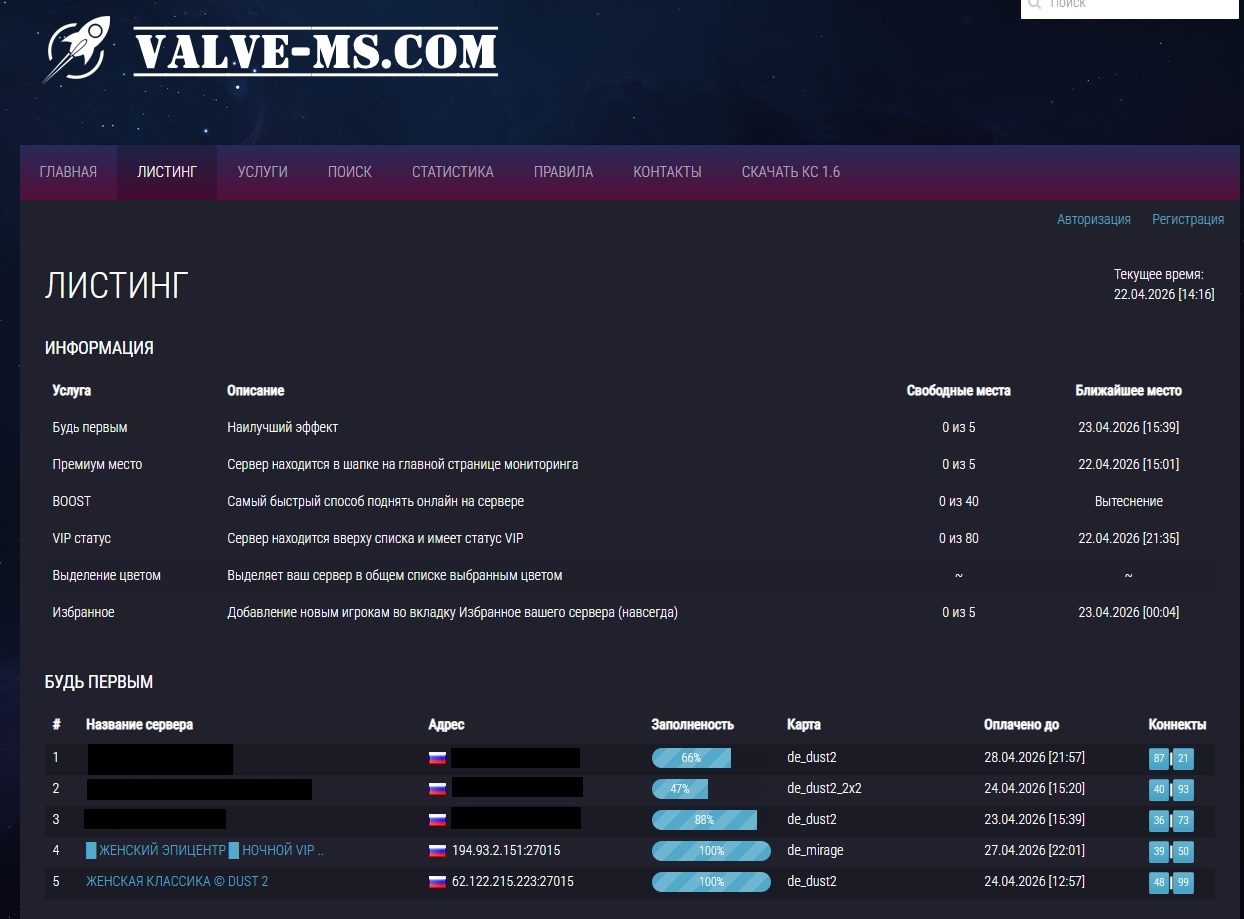Viewport: 1244px width, 919px height.
Task: Open the СТАТИСТИКА menu item
Action: (452, 172)
